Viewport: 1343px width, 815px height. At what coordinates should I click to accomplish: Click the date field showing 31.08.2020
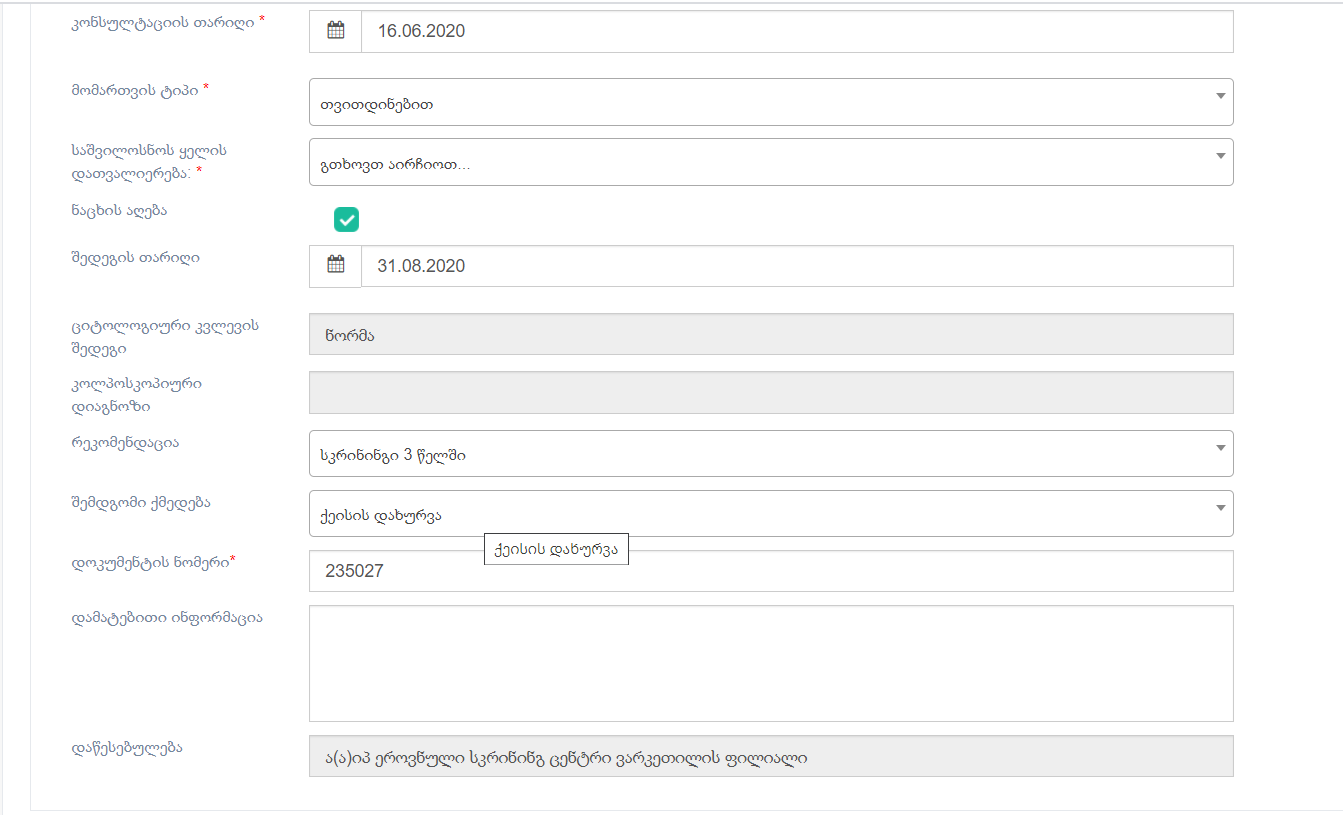click(796, 266)
